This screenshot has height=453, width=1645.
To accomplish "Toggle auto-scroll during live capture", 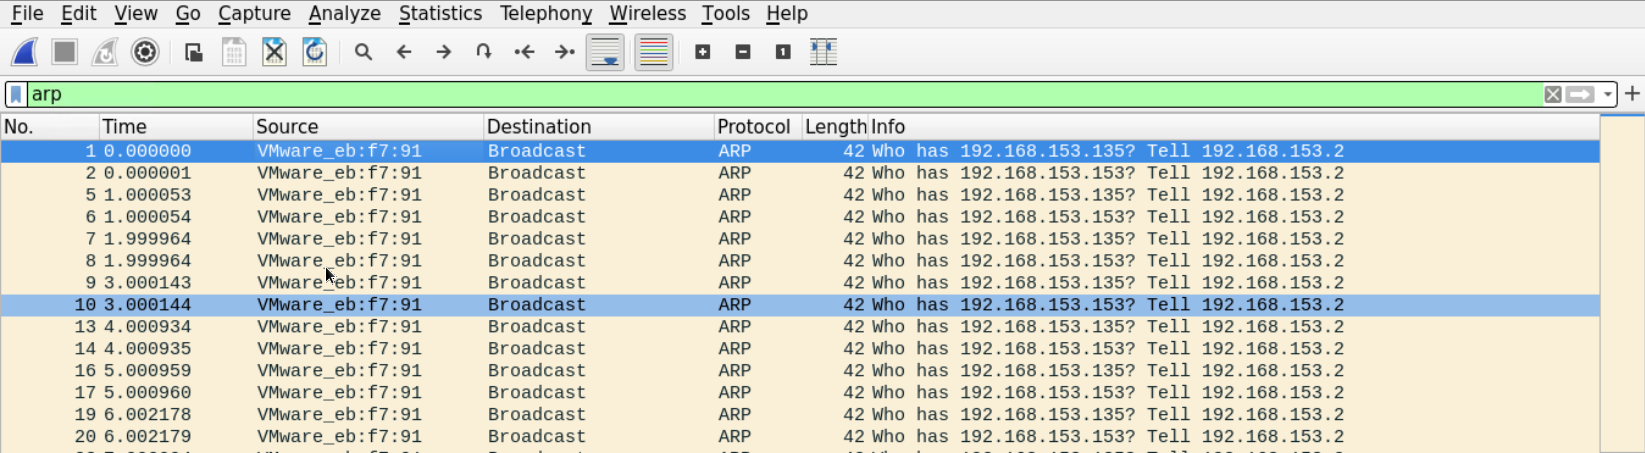I will (x=605, y=52).
